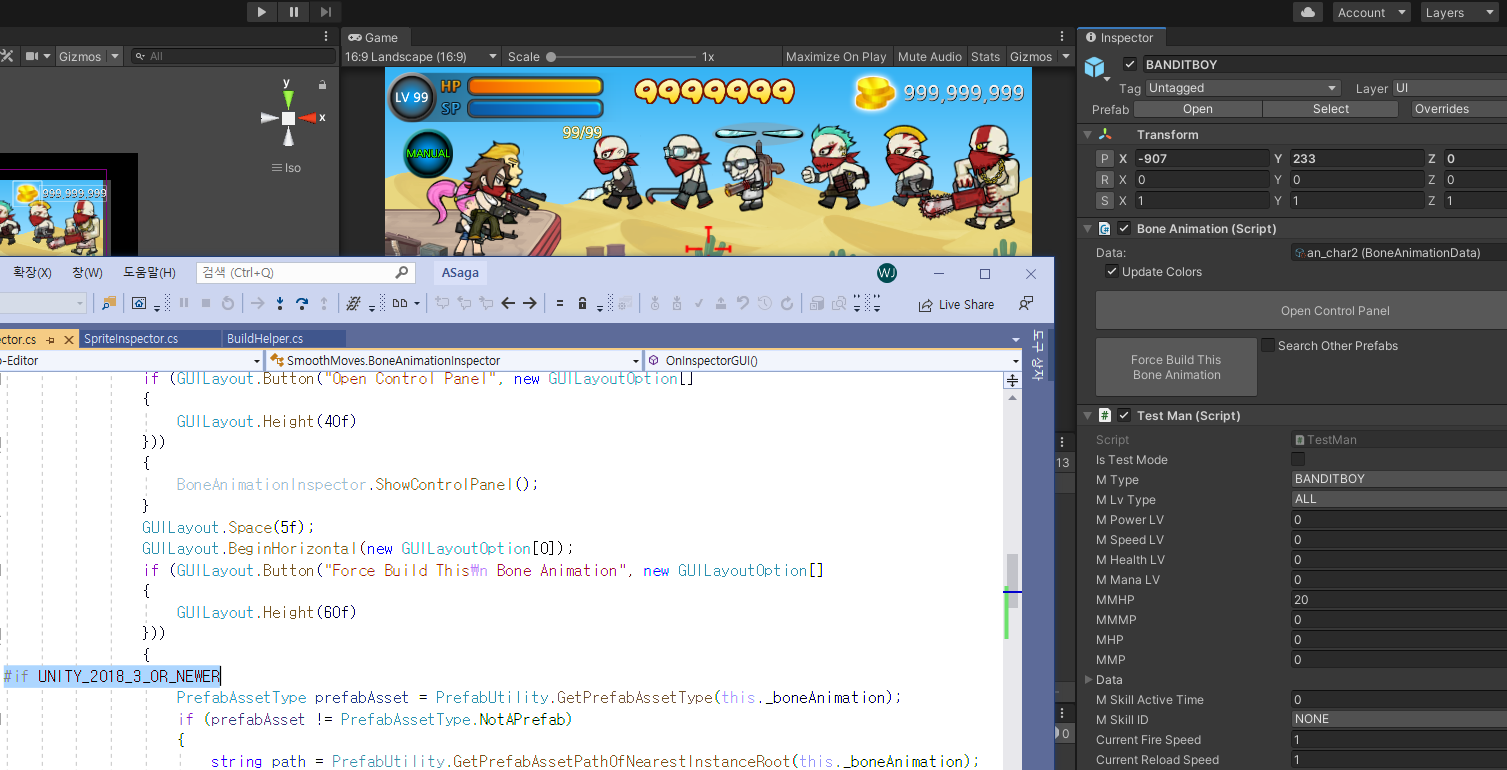Select the Game tab
This screenshot has width=1507, height=770.
click(x=374, y=37)
